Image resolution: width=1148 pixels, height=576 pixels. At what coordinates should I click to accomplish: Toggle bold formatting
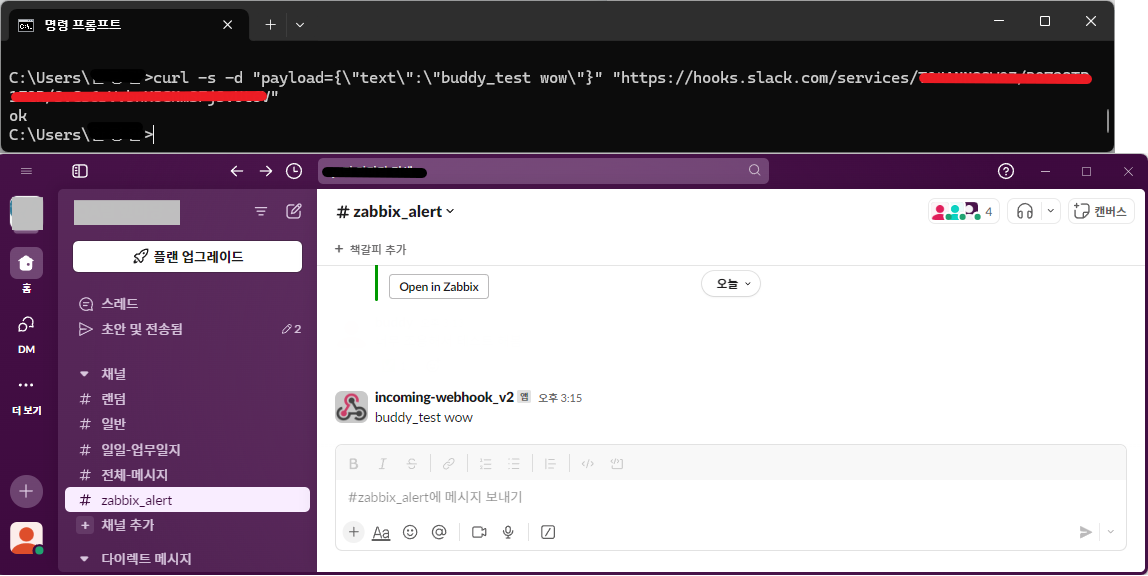(354, 463)
